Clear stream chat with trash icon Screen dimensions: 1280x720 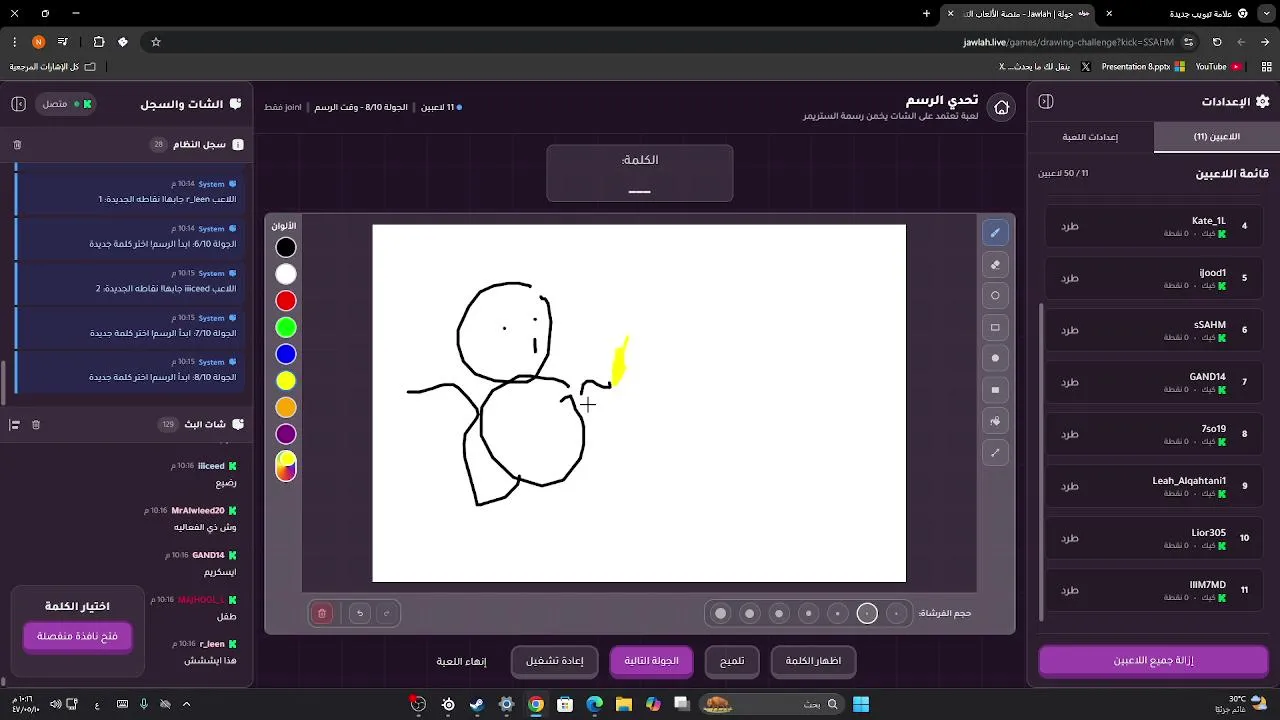click(x=36, y=425)
